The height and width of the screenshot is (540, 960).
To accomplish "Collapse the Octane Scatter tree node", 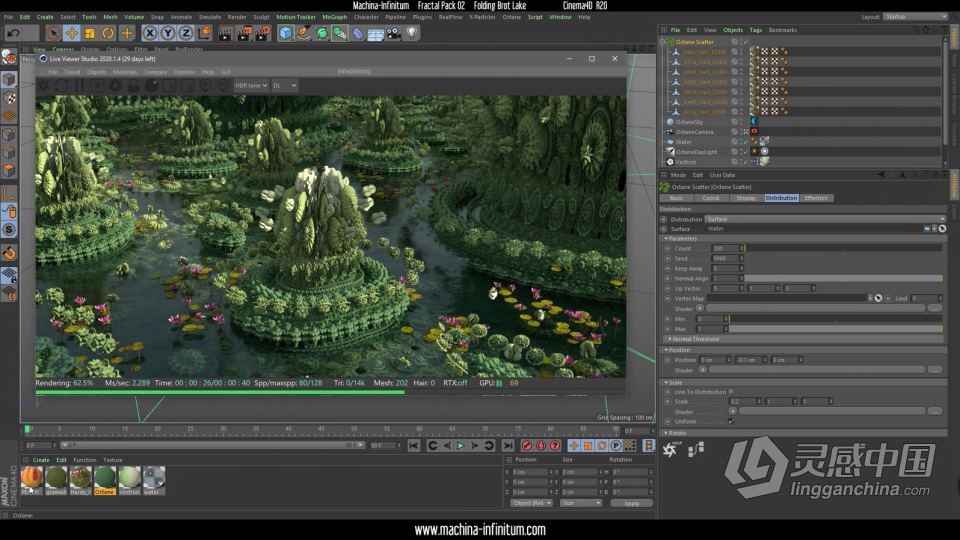I will click(663, 42).
